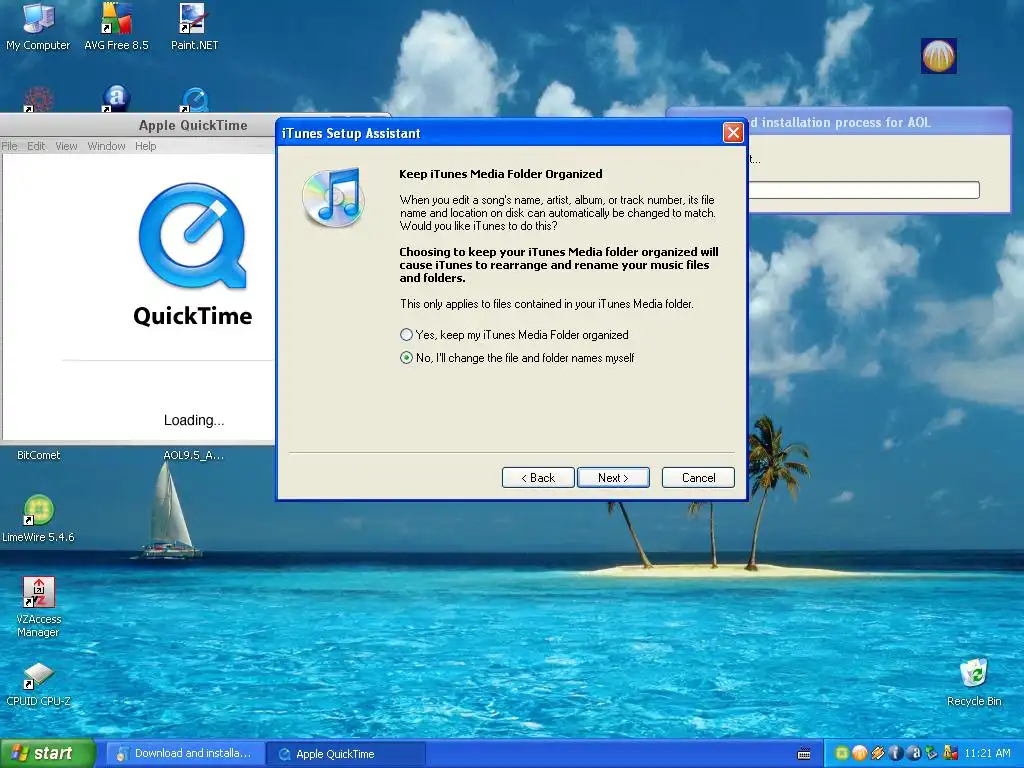Image resolution: width=1024 pixels, height=768 pixels.
Task: Select the Paint.NET desktop icon
Action: pos(195,27)
